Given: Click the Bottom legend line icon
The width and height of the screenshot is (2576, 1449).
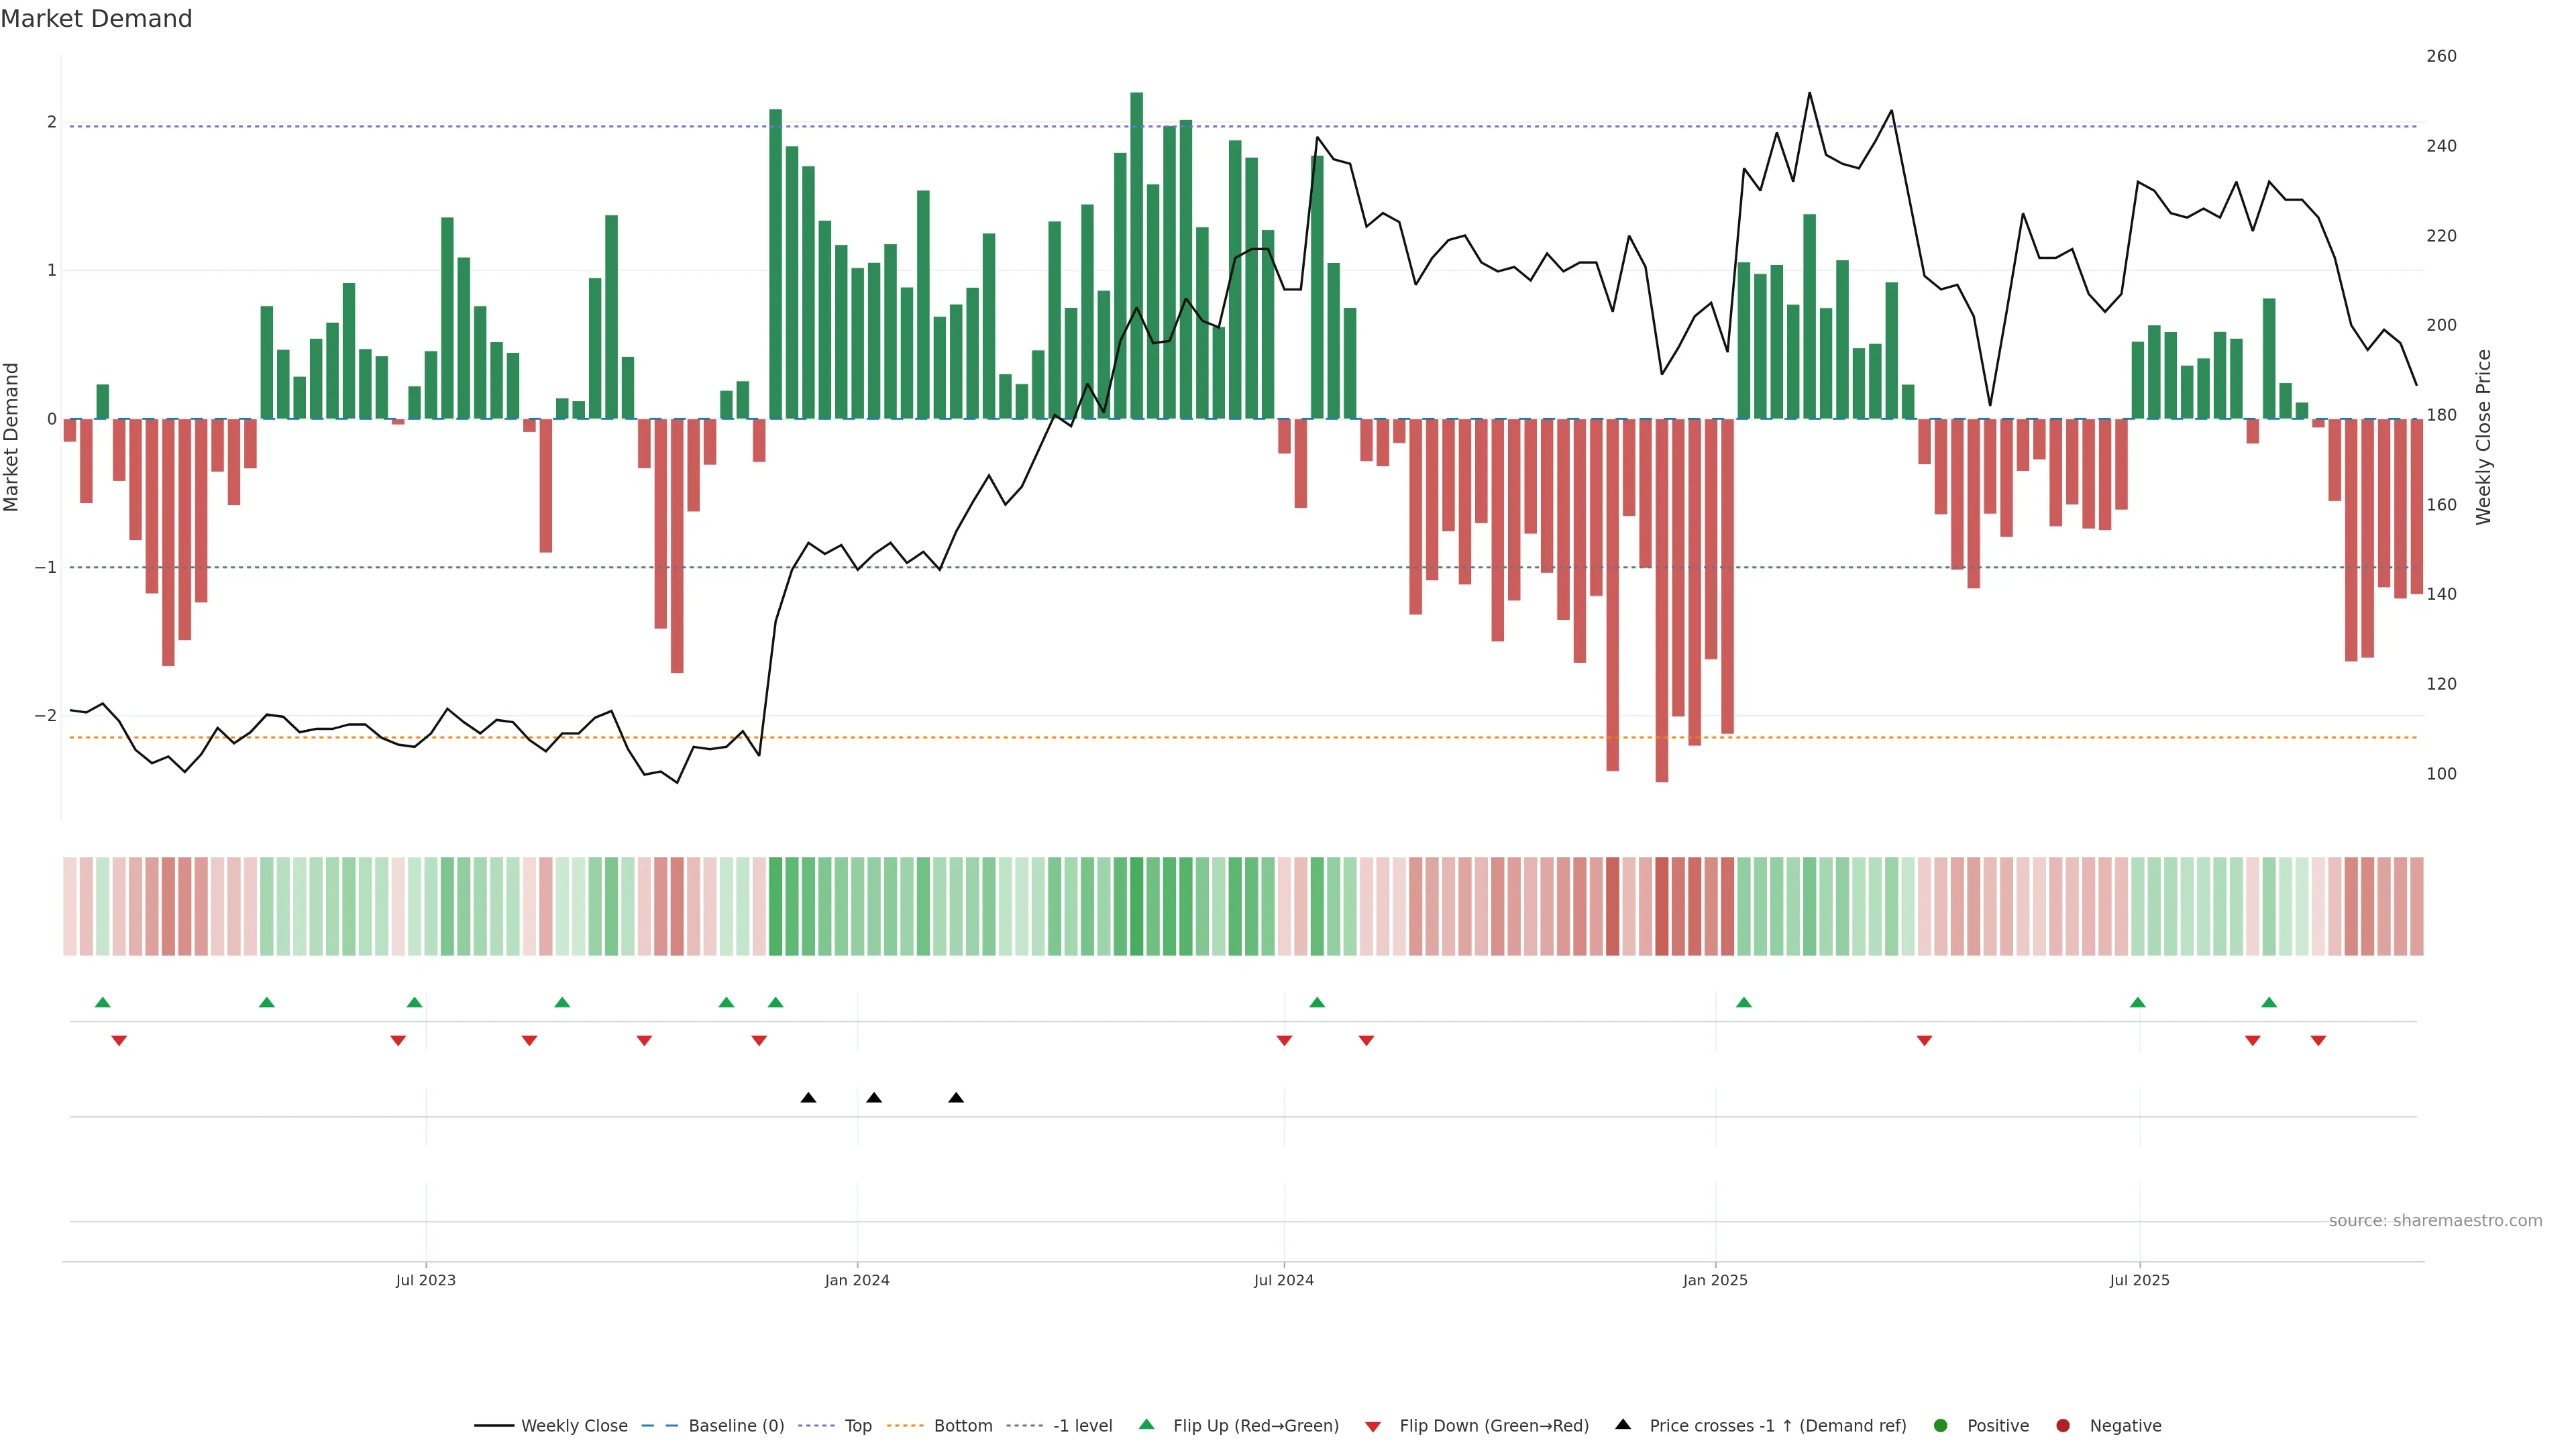Looking at the screenshot, I should click(x=905, y=1425).
